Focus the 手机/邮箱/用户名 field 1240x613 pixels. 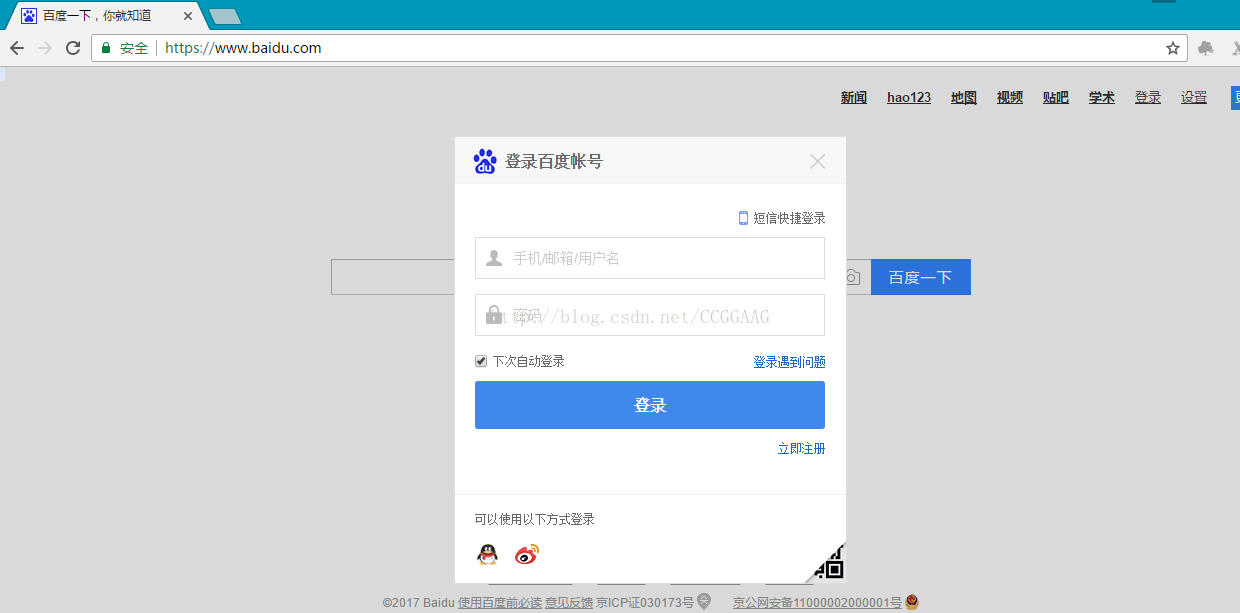tap(650, 258)
